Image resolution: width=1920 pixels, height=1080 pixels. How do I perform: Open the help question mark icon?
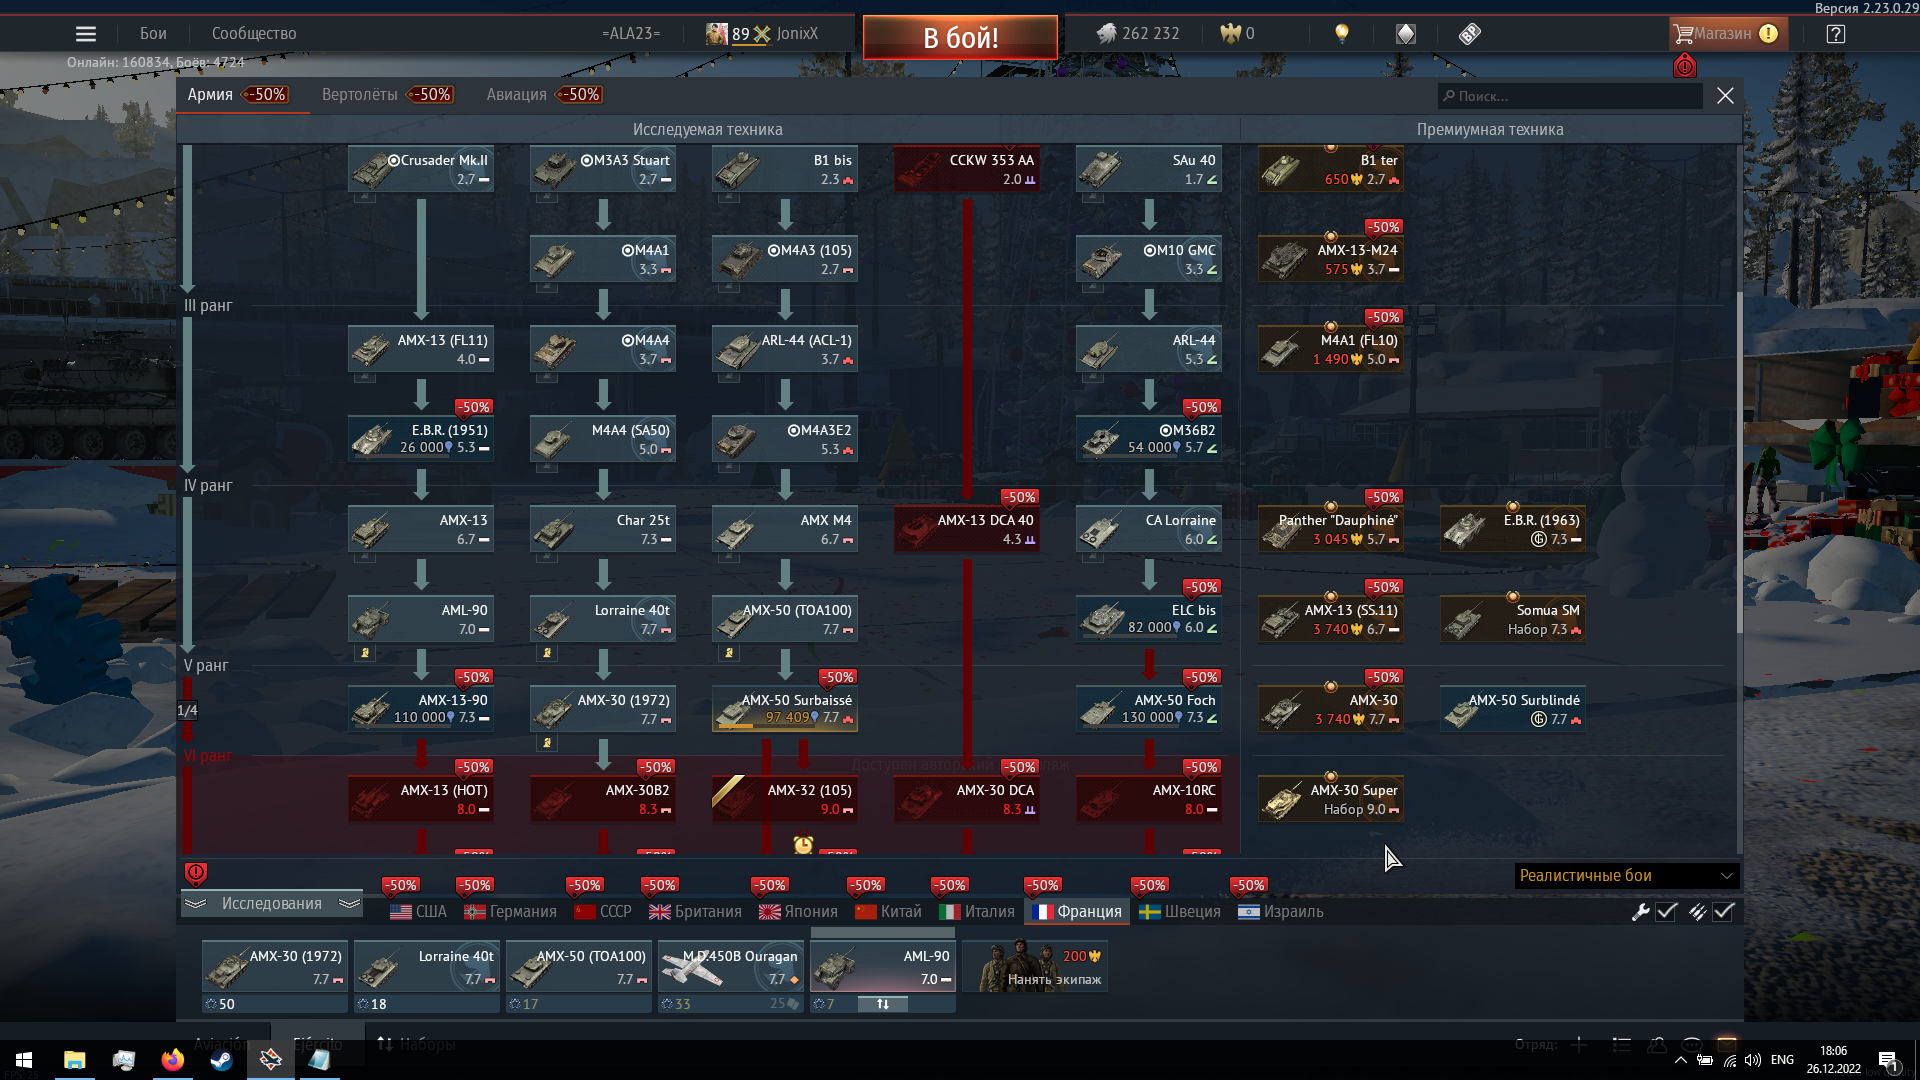click(1835, 34)
